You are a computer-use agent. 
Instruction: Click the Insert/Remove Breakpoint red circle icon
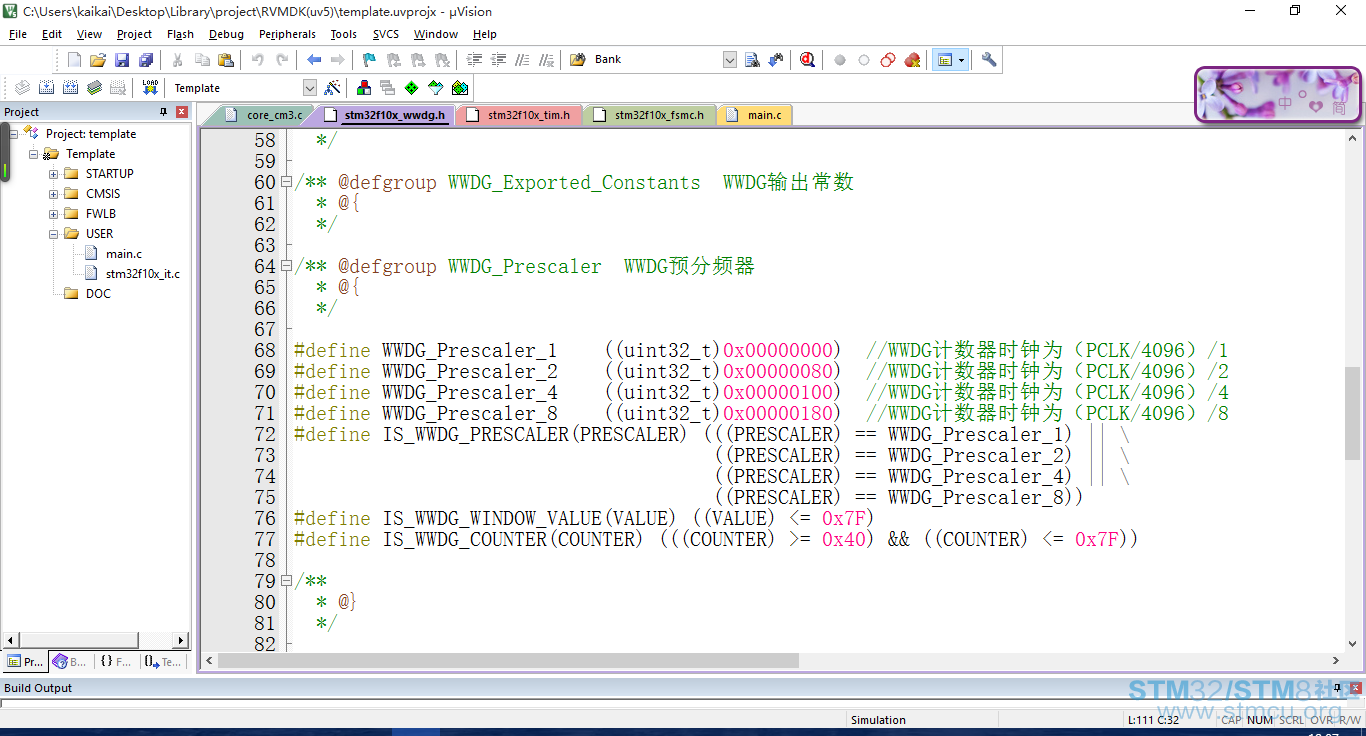840,60
